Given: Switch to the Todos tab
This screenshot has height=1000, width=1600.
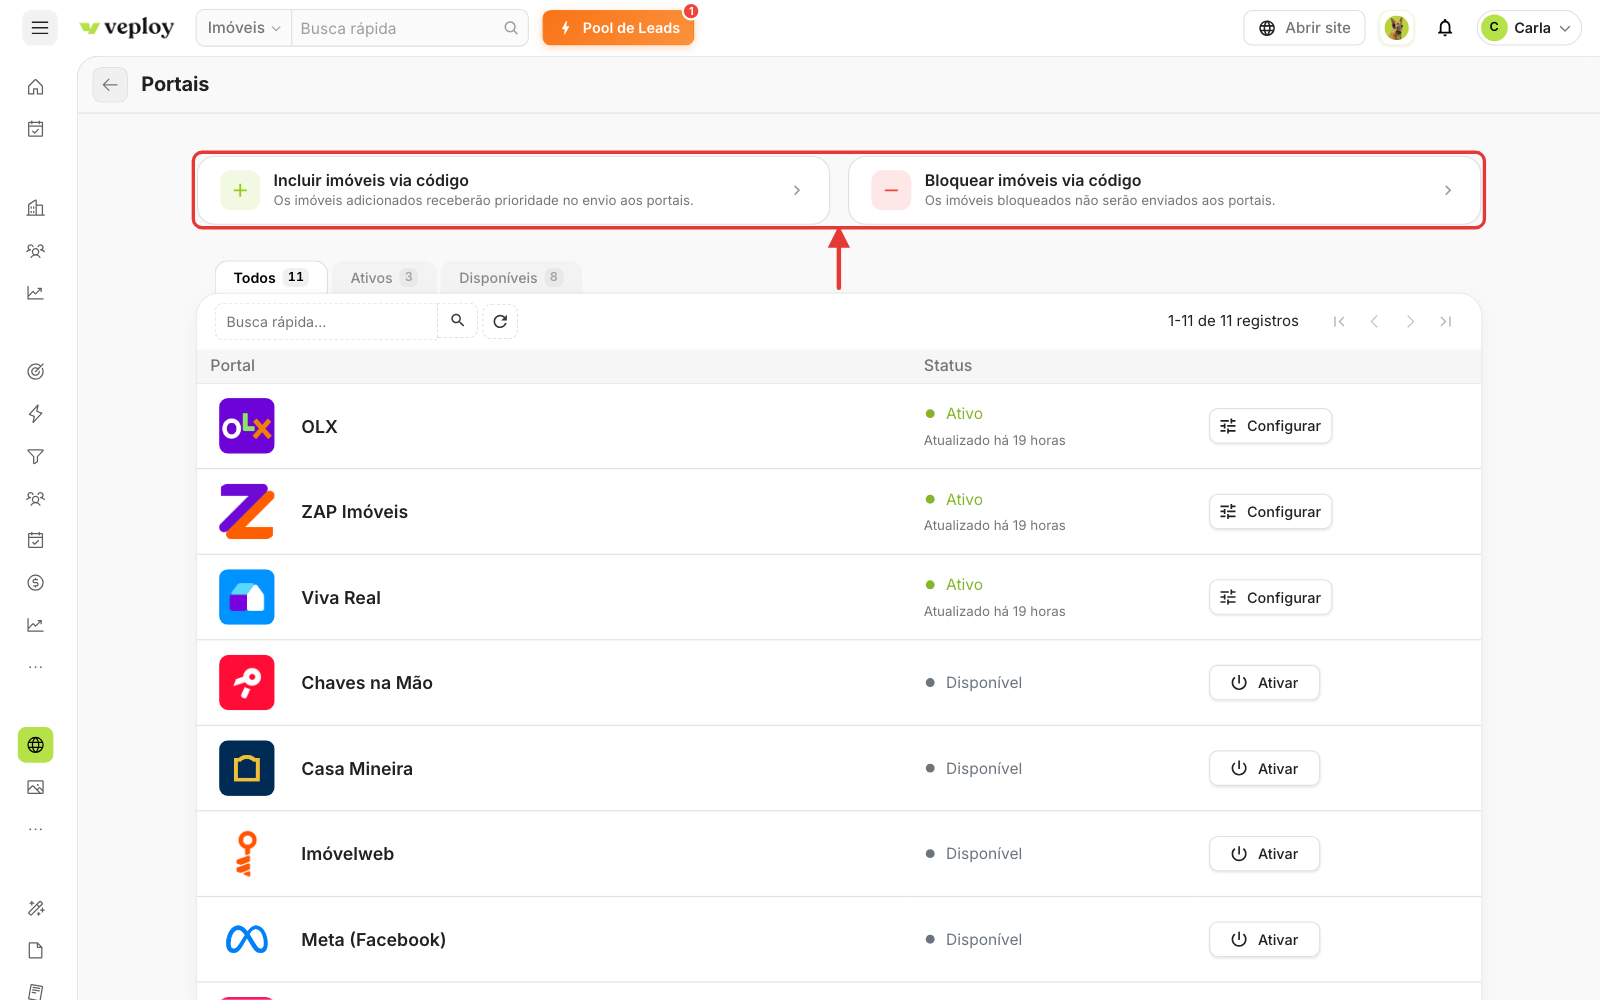Looking at the screenshot, I should tap(271, 278).
